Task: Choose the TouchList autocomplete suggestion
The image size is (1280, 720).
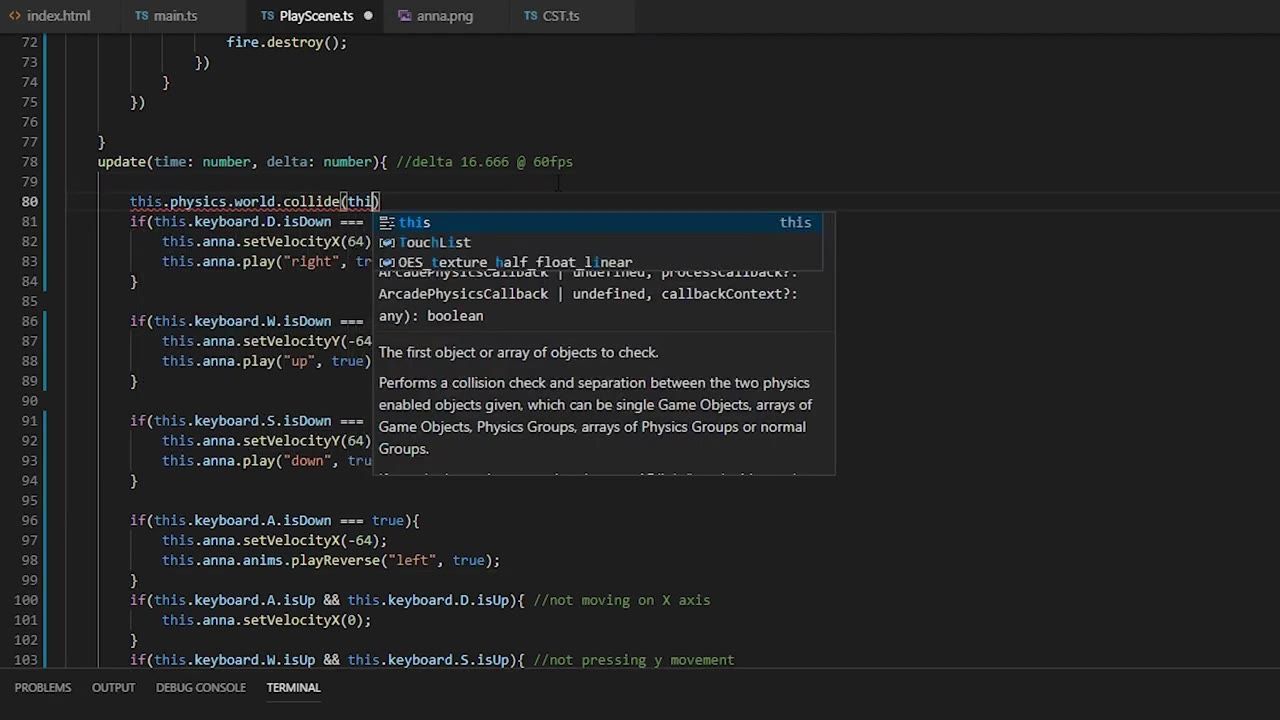Action: pyautogui.click(x=597, y=243)
